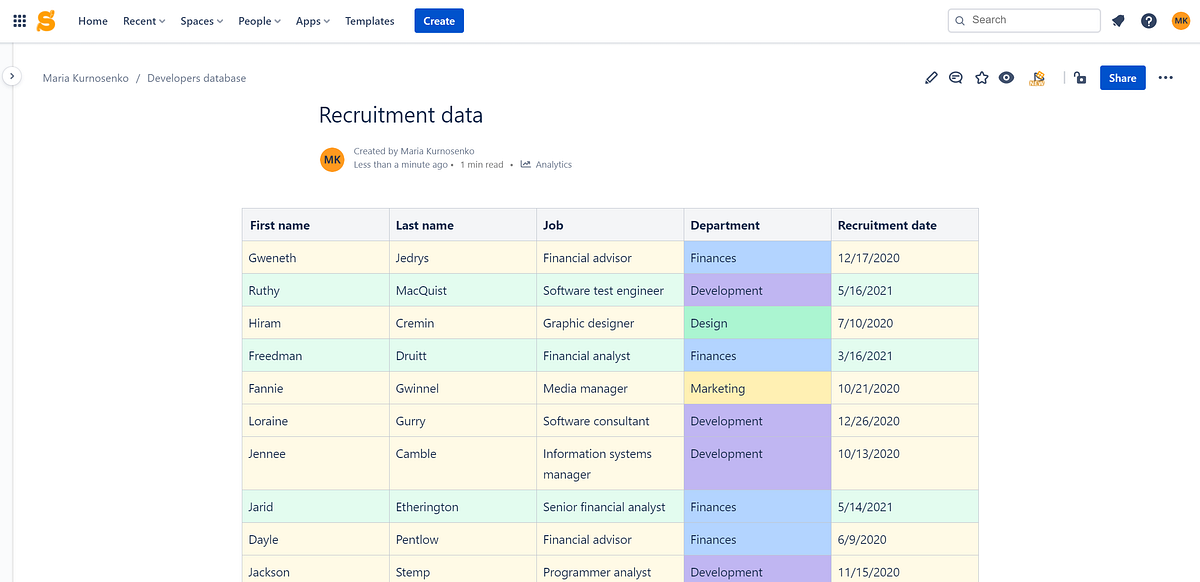
Task: Select Home in the navigation bar
Action: pyautogui.click(x=92, y=20)
